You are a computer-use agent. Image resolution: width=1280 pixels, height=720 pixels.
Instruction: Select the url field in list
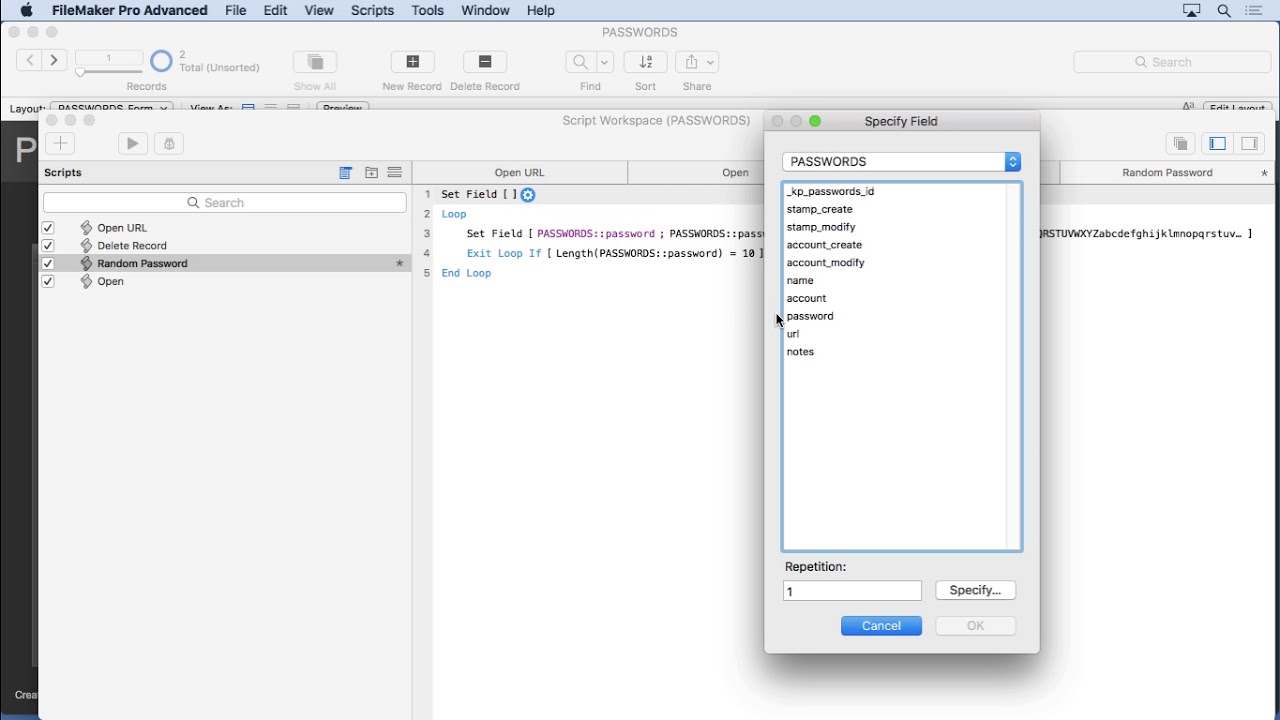tap(895, 335)
